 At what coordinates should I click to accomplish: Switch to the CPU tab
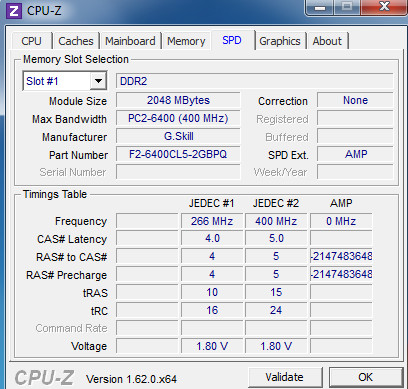pos(31,41)
